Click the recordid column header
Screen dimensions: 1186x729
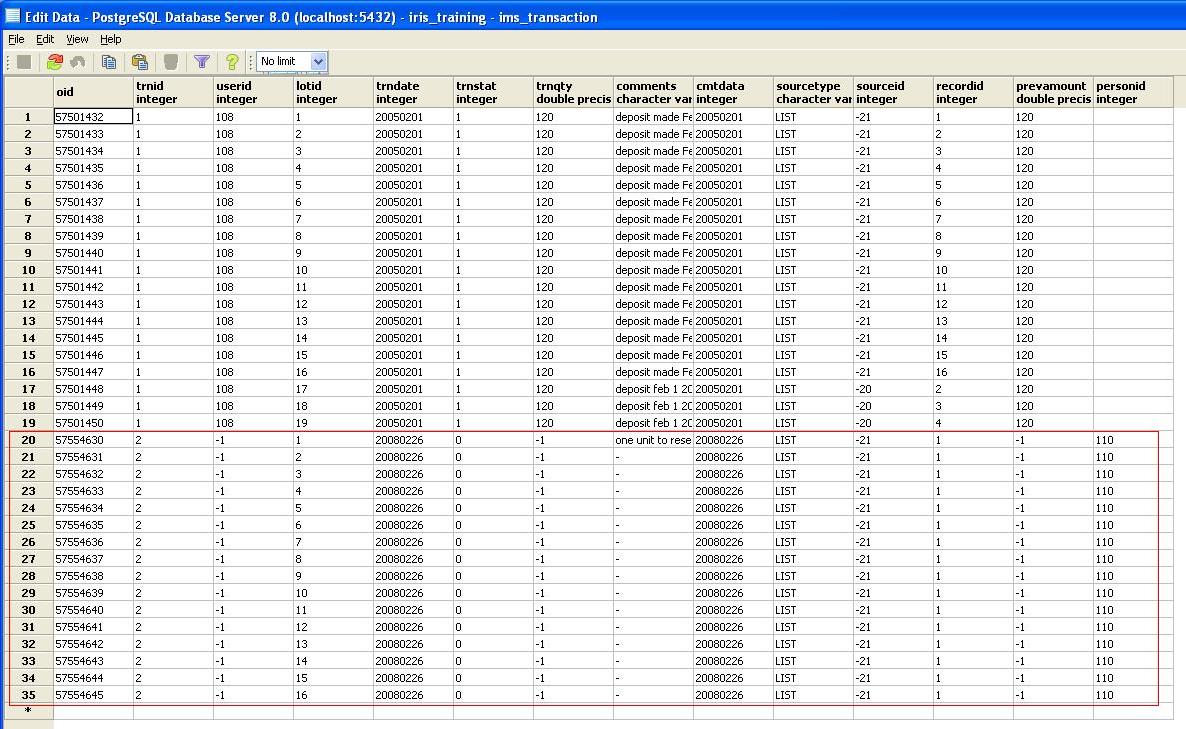pyautogui.click(x=974, y=92)
